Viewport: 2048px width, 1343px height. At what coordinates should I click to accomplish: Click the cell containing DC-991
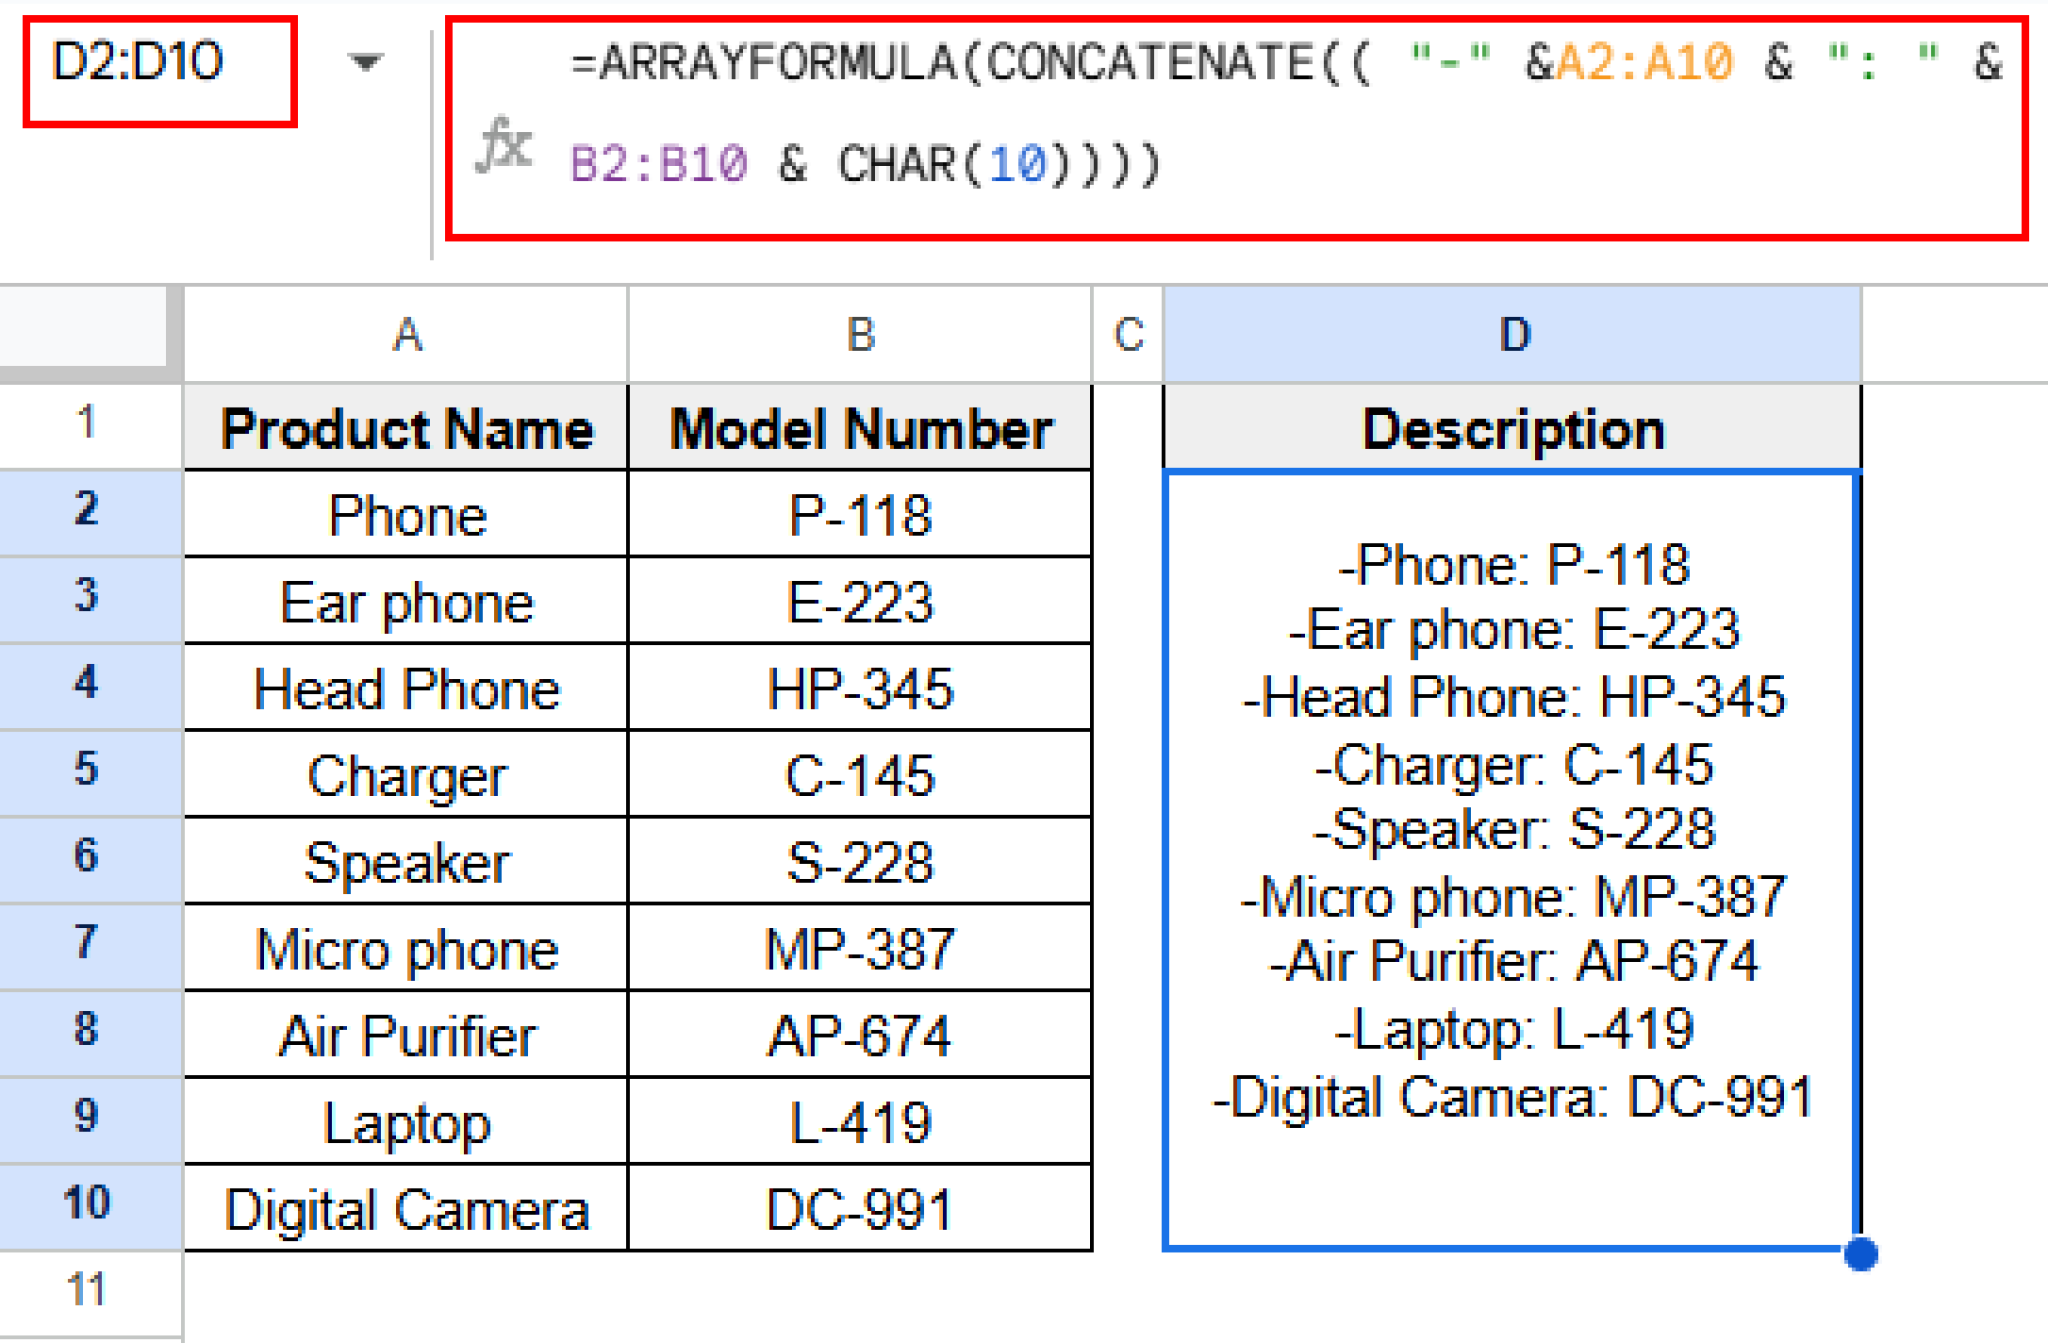pyautogui.click(x=858, y=1208)
